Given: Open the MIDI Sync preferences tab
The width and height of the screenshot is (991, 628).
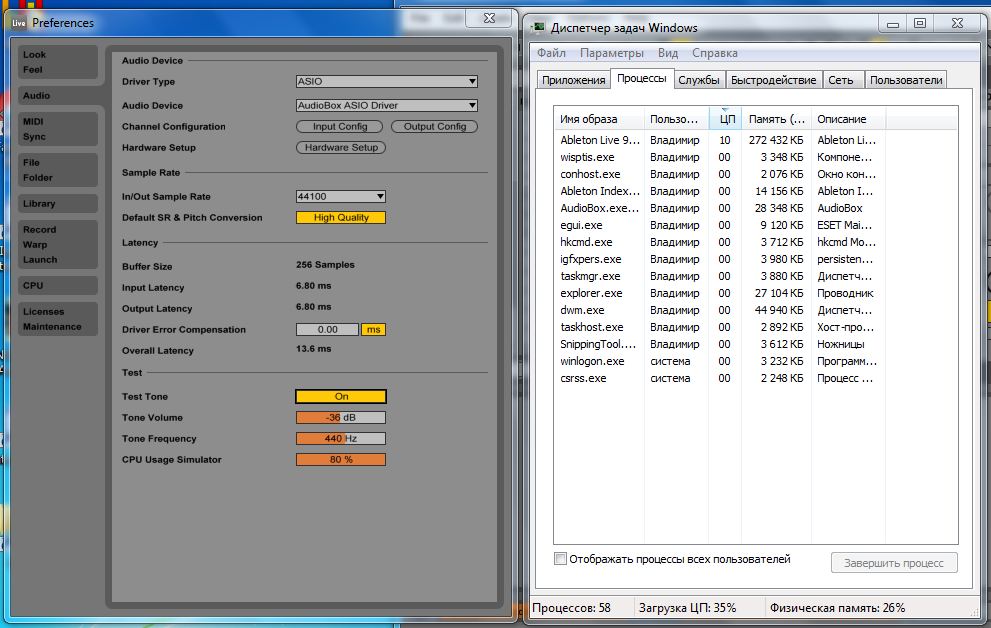Looking at the screenshot, I should pyautogui.click(x=58, y=129).
